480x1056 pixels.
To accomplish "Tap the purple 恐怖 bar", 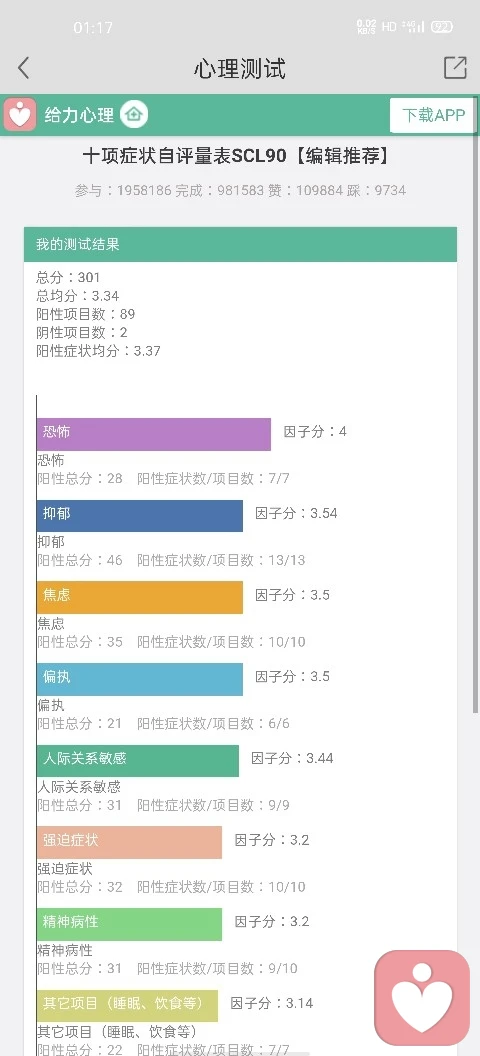I will [x=154, y=434].
